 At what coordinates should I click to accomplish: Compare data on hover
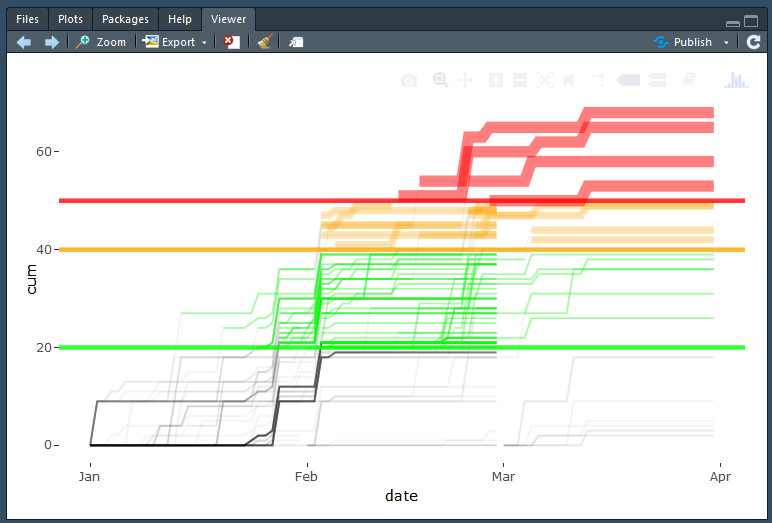coord(657,80)
